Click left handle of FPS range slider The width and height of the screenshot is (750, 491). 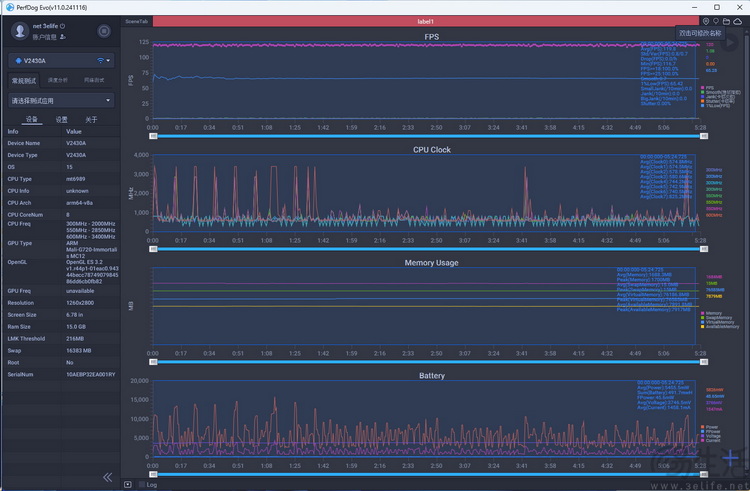click(153, 136)
